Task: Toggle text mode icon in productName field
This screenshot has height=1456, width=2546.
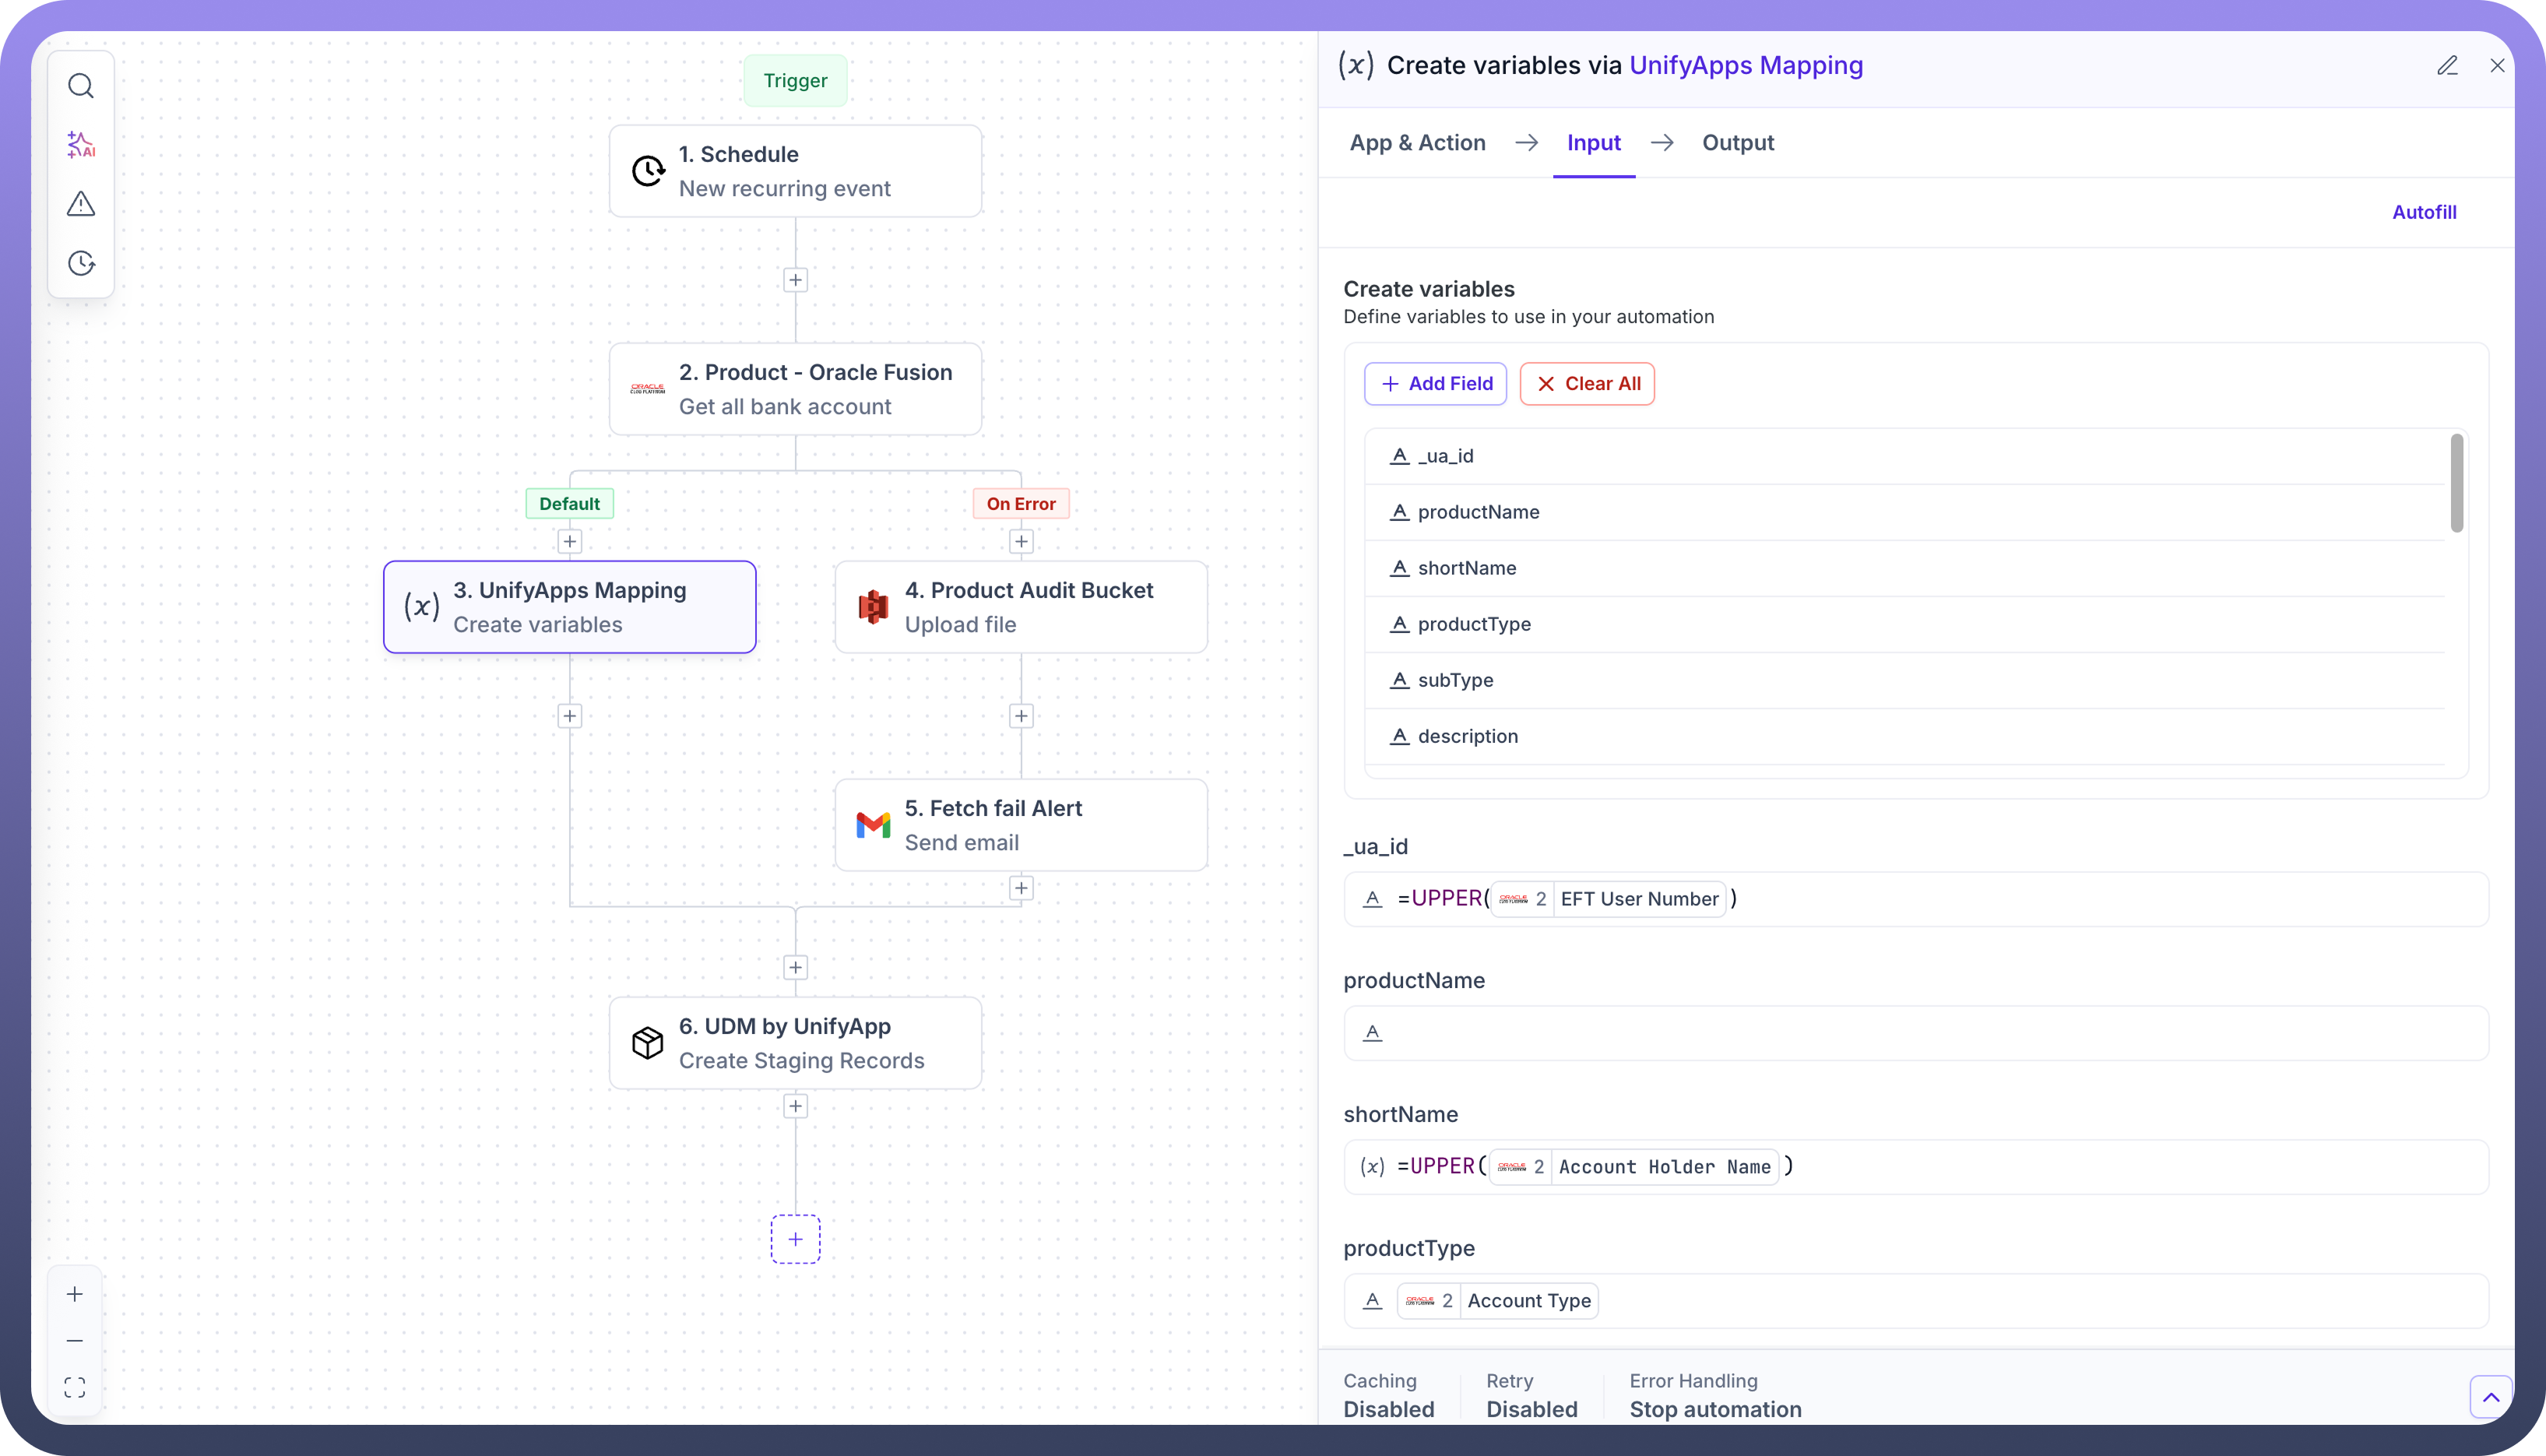Action: click(1372, 1033)
